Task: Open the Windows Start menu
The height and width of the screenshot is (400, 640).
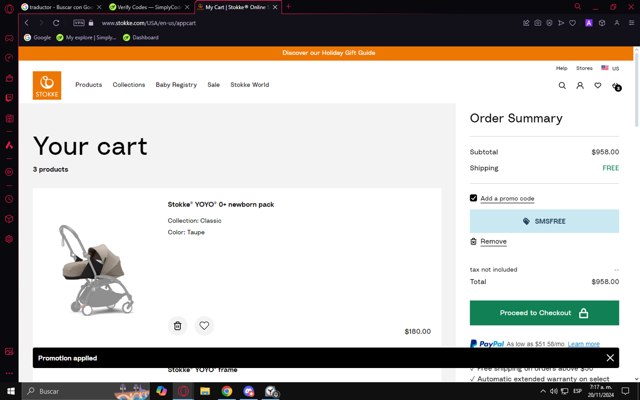Action: [11, 391]
